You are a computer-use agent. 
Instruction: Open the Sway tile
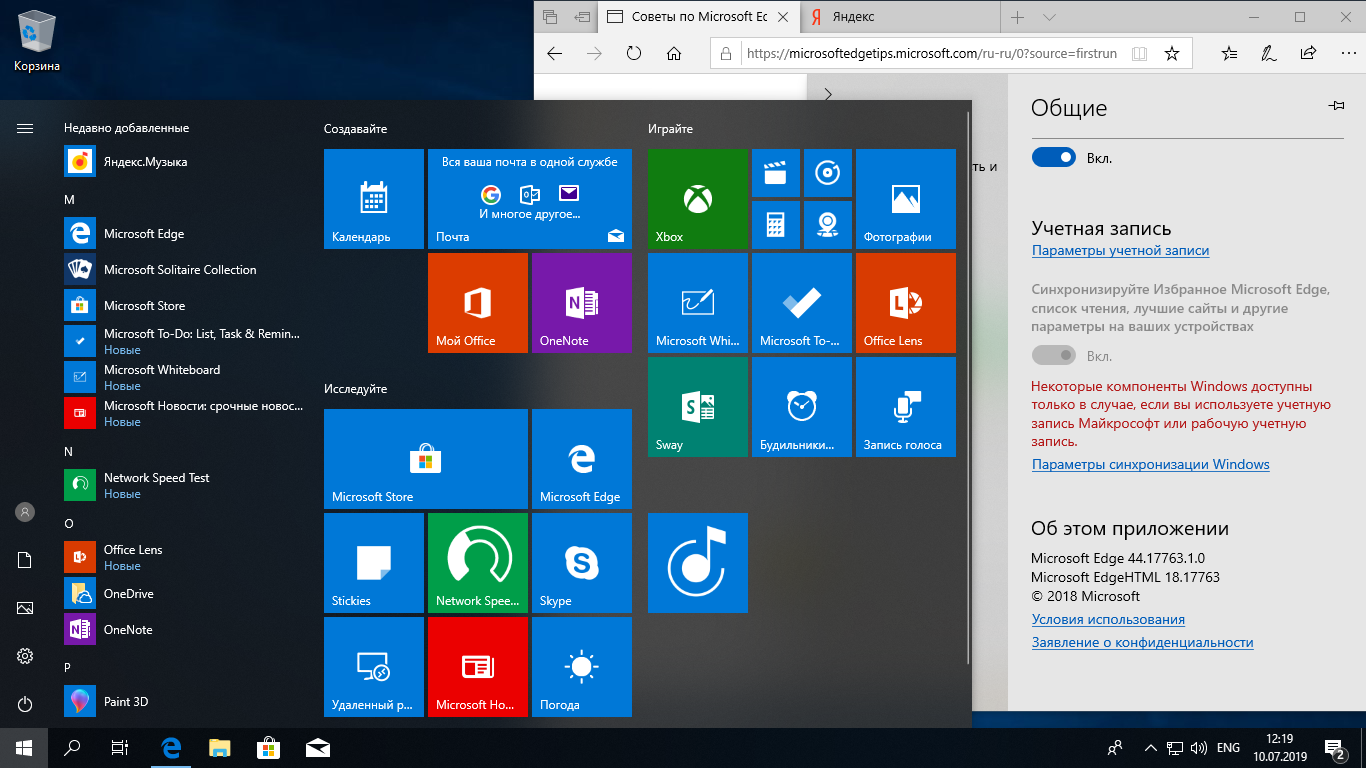698,407
